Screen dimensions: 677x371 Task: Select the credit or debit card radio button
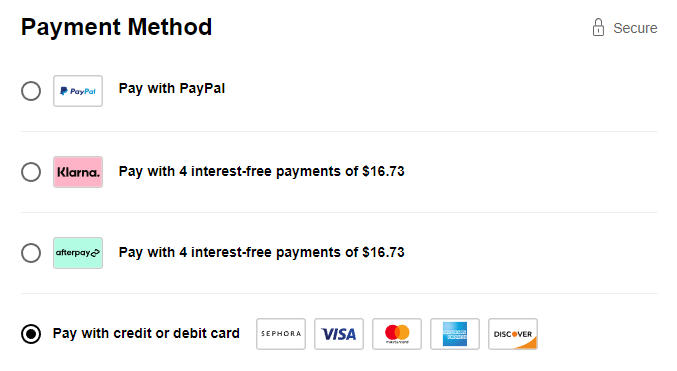pos(31,334)
